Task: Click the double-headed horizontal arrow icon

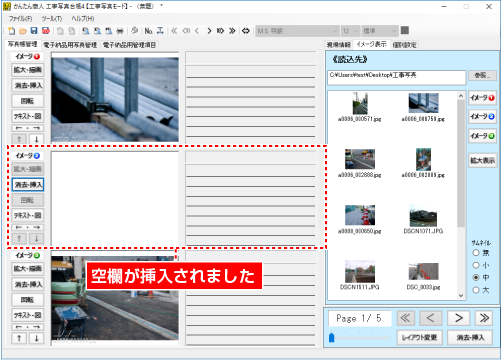Action: 246,31
